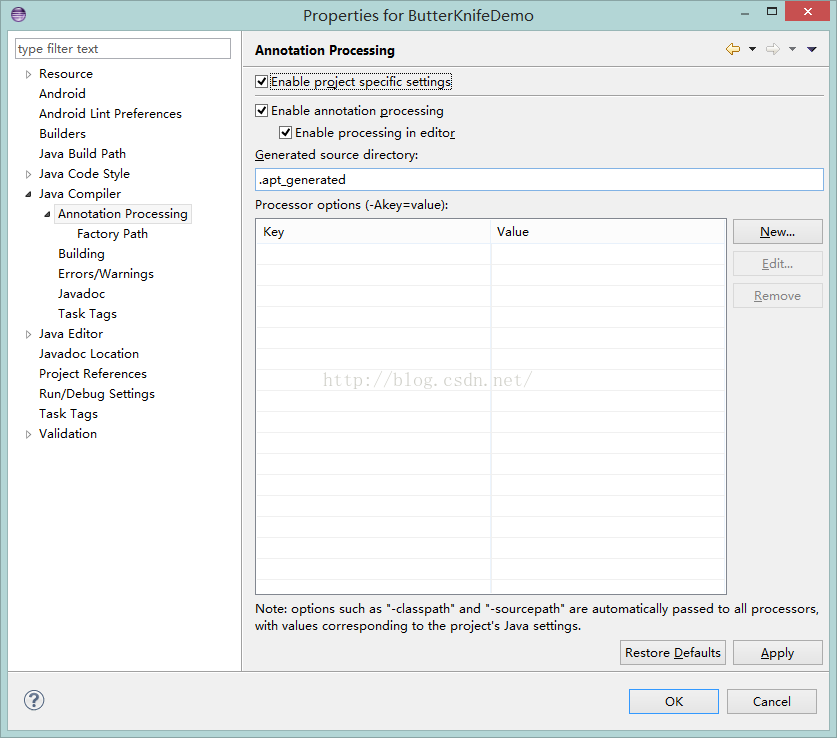Viewport: 837px width, 738px height.
Task: Select Java Compiler item
Action: 80,194
